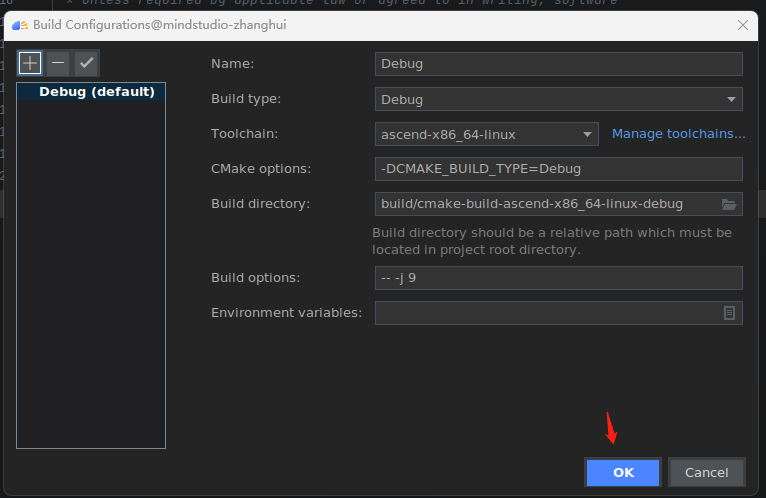
Task: Focus the Name text field
Action: point(558,64)
